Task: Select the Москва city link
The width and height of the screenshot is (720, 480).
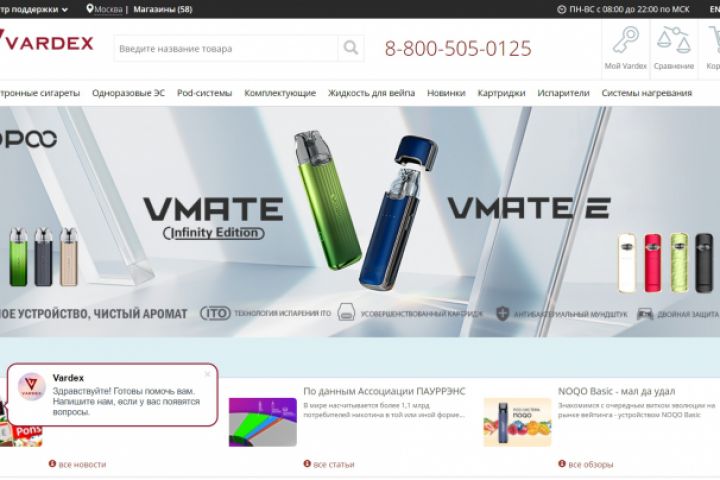Action: [108, 9]
